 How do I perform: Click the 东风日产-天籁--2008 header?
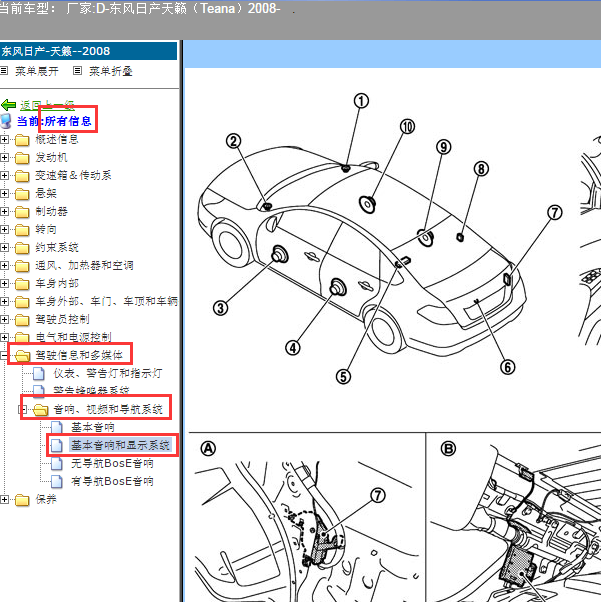coord(88,51)
